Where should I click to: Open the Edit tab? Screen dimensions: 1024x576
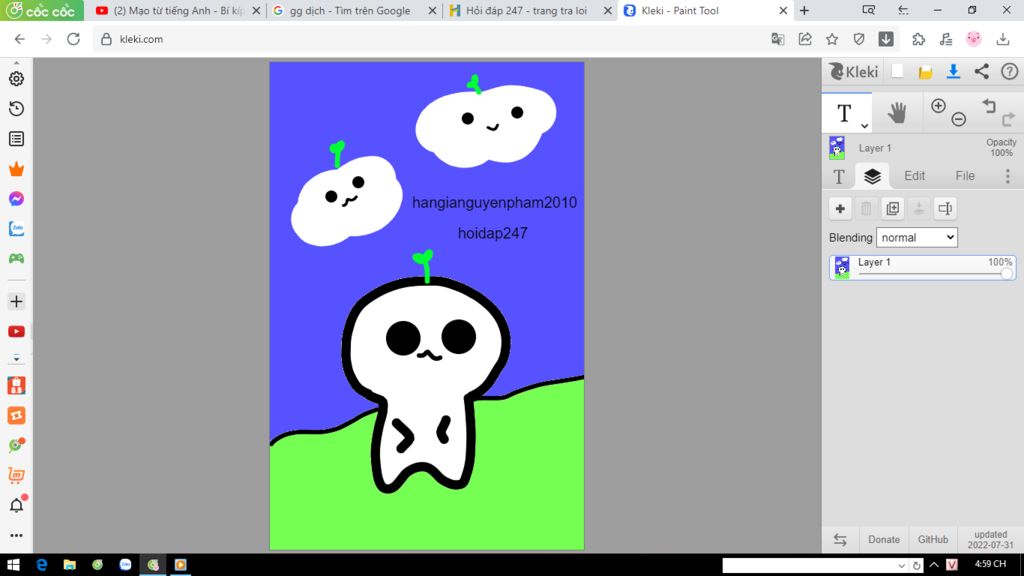tap(914, 176)
